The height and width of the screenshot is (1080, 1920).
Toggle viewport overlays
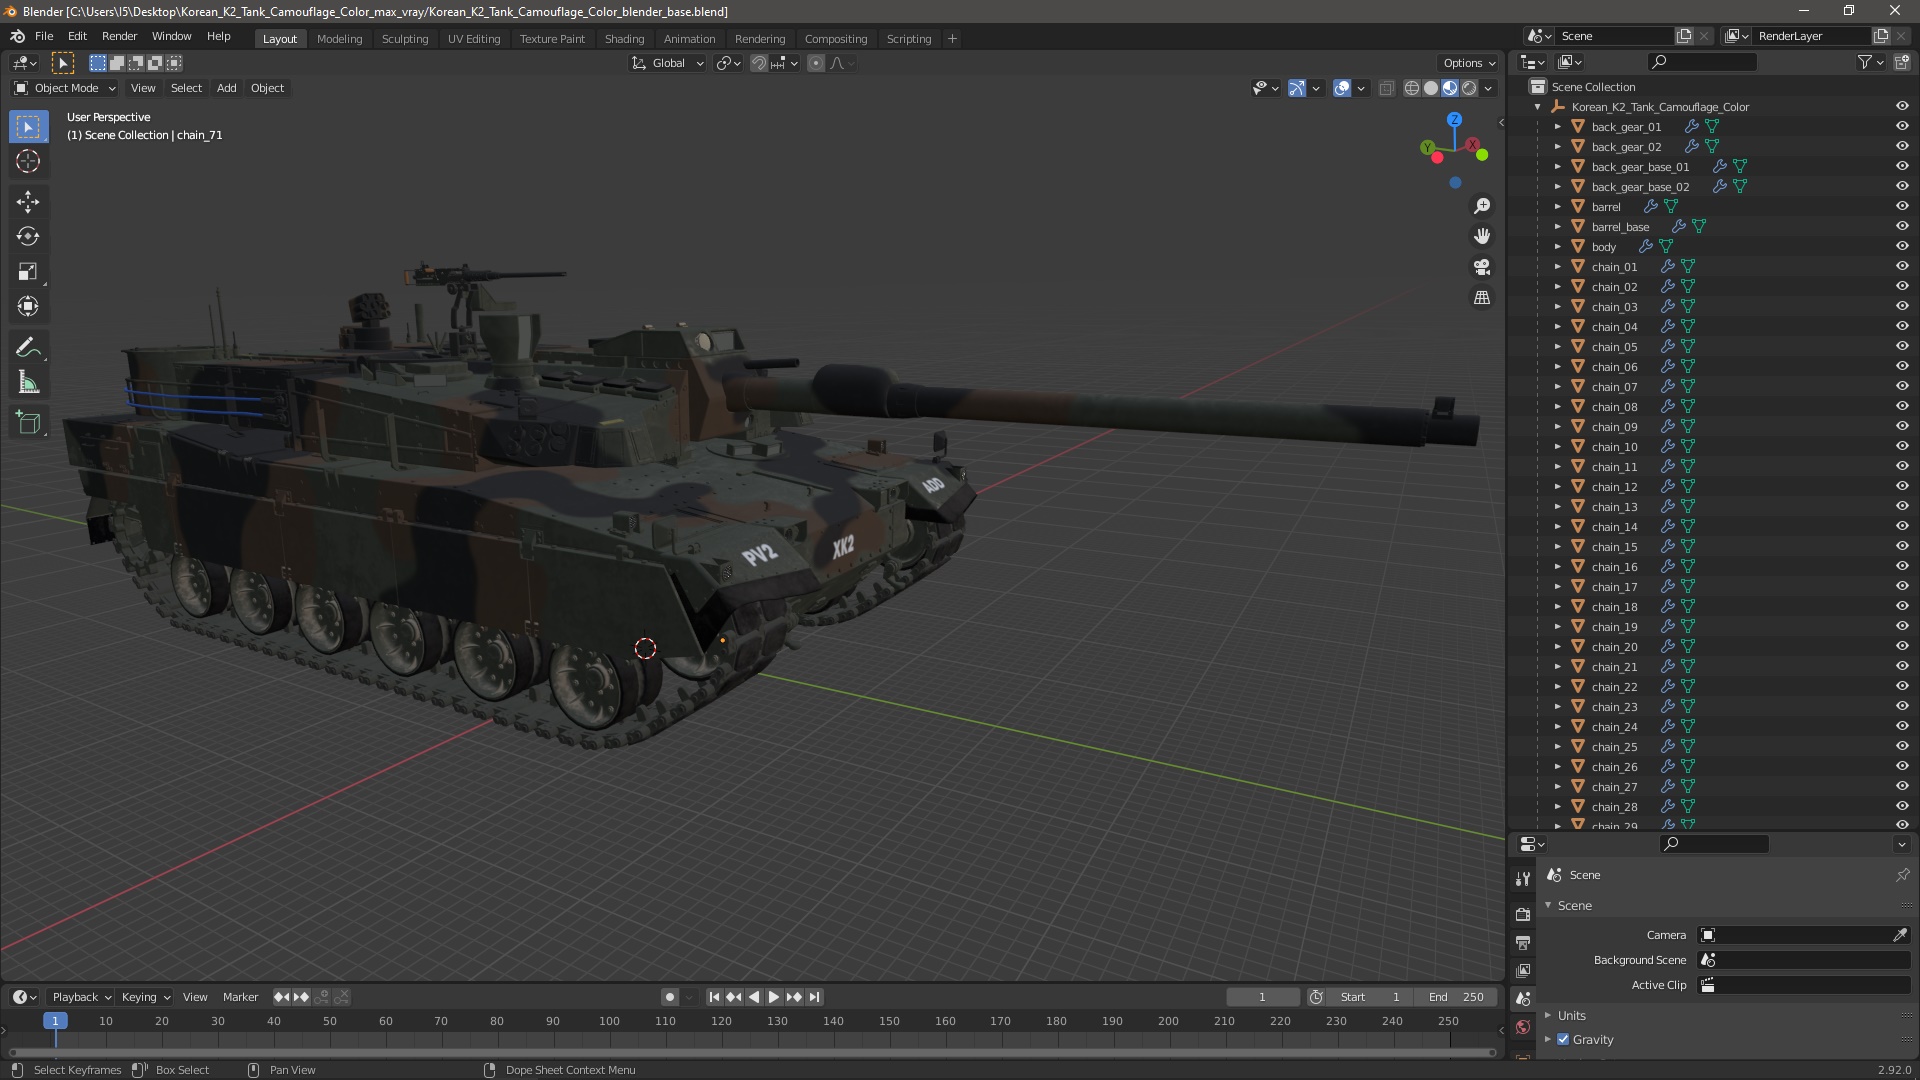pos(1342,88)
